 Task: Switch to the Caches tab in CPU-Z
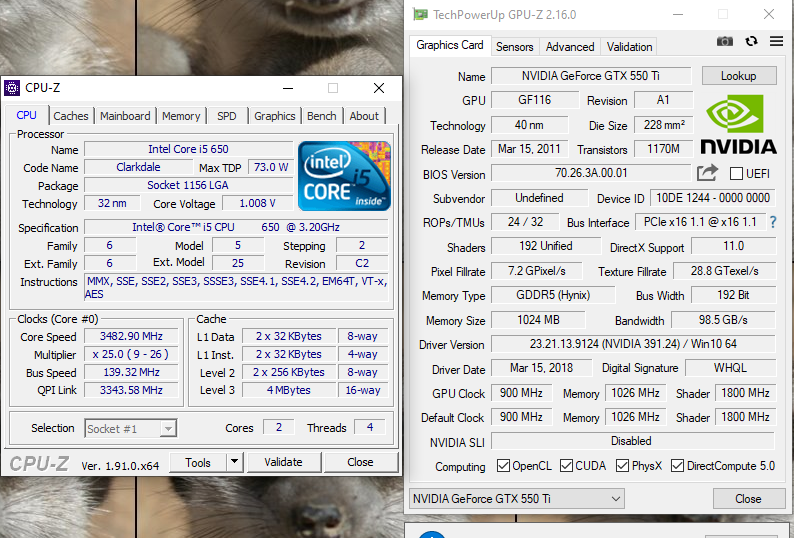click(x=71, y=116)
